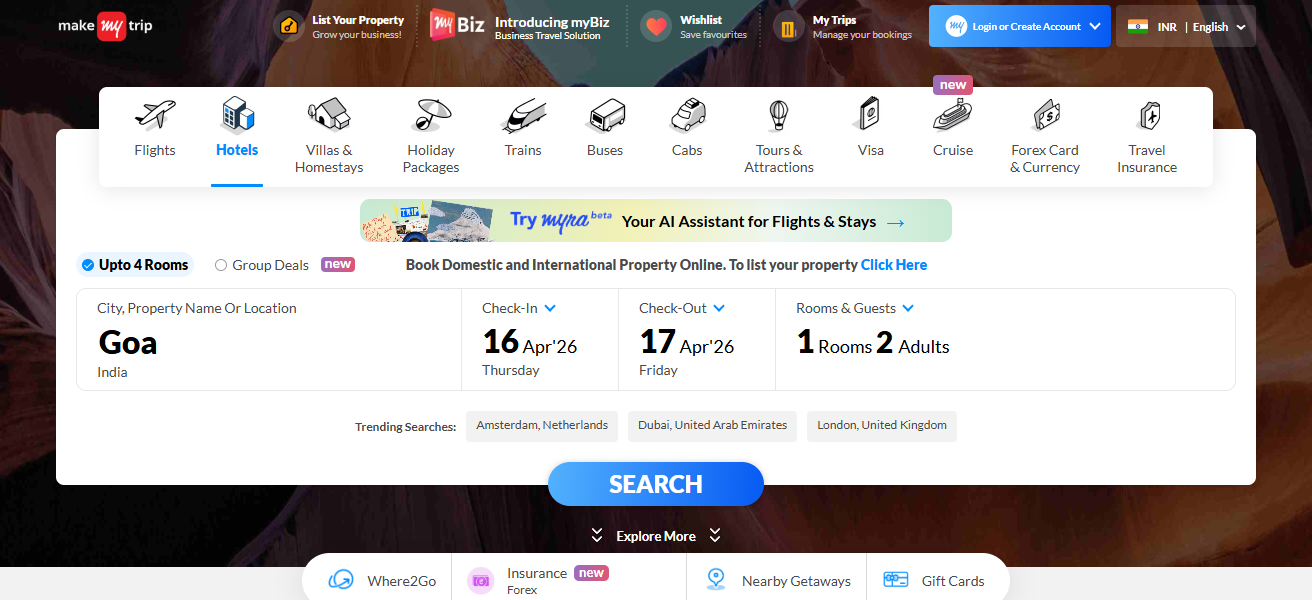Open the Try myra AI Assistant banner
The width and height of the screenshot is (1312, 600).
coord(656,221)
